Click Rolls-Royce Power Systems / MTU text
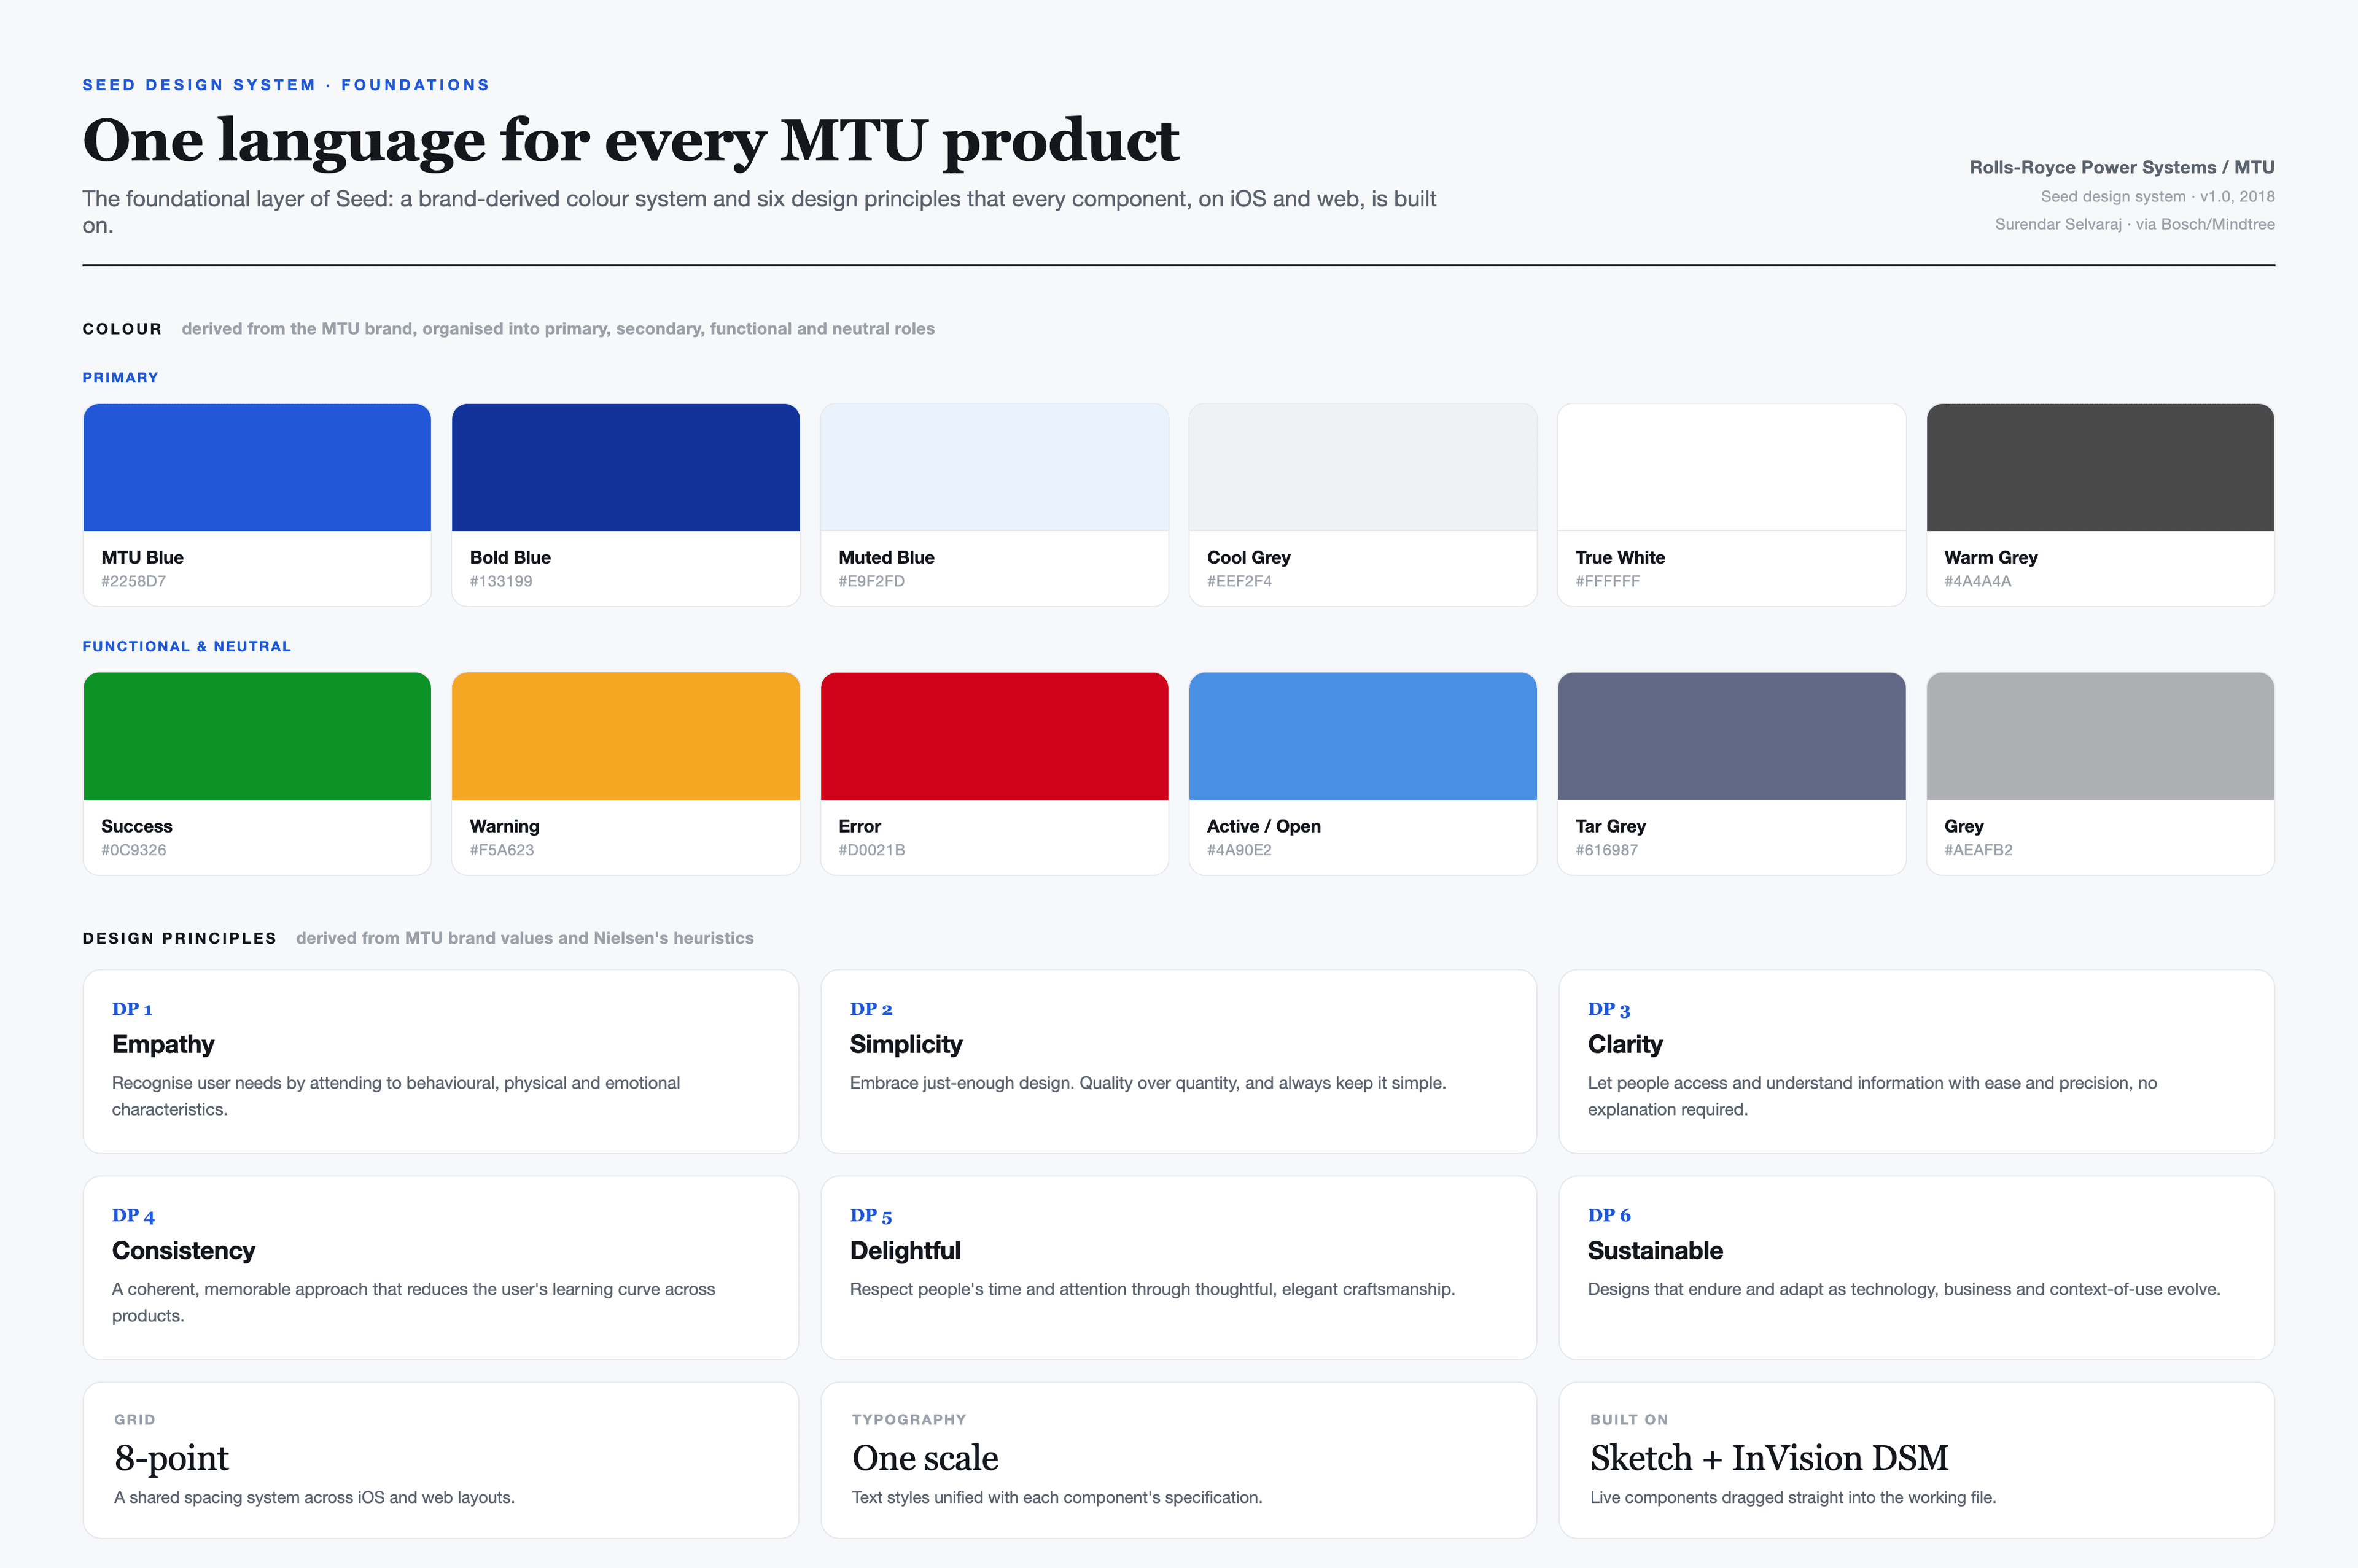This screenshot has height=1568, width=2358. pyautogui.click(x=2122, y=167)
